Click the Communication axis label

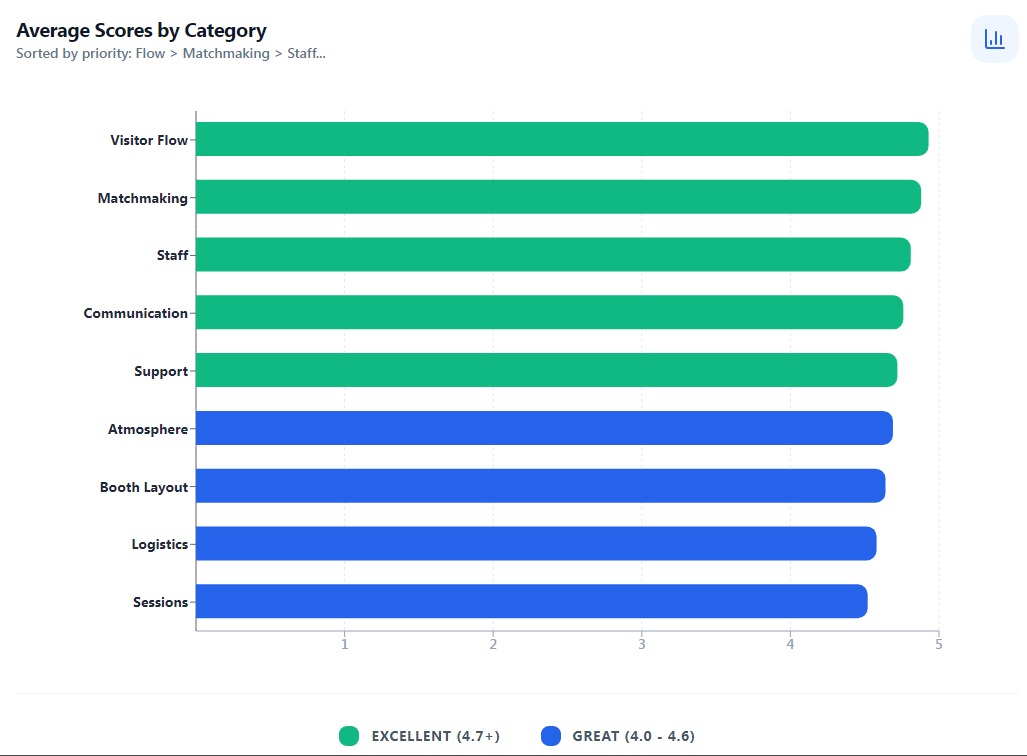[x=135, y=313]
